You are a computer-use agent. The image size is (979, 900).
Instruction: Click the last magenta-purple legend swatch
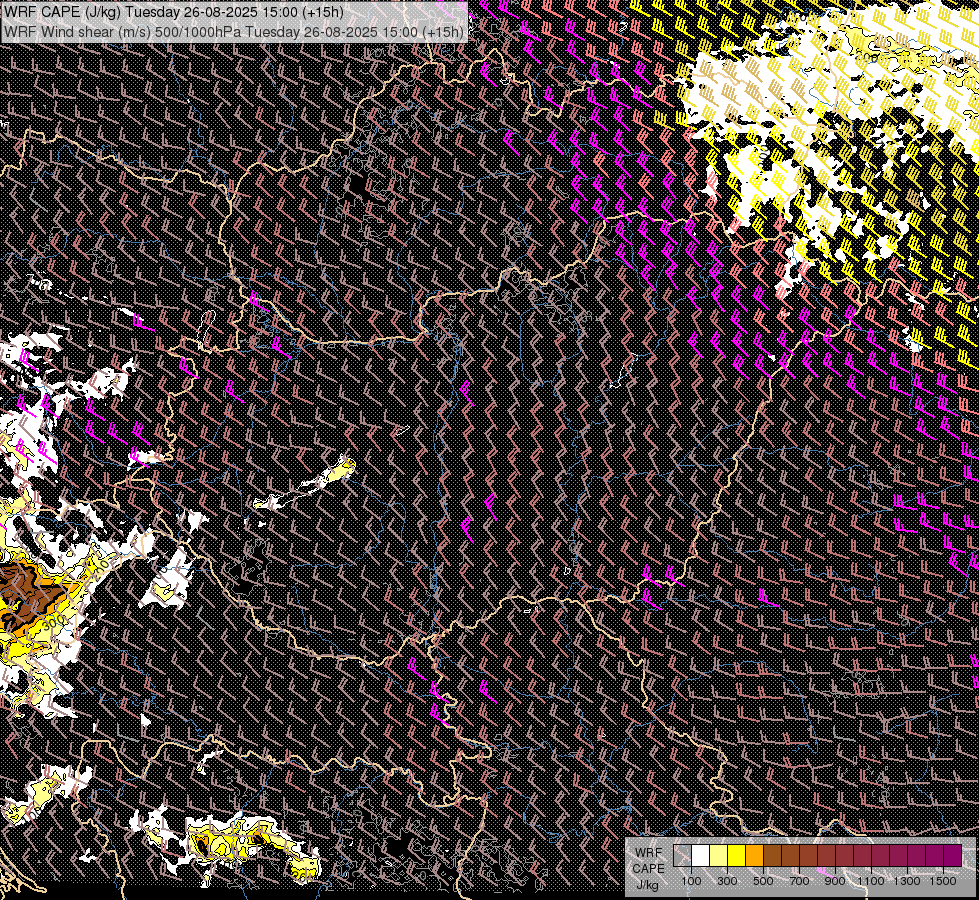pos(952,856)
